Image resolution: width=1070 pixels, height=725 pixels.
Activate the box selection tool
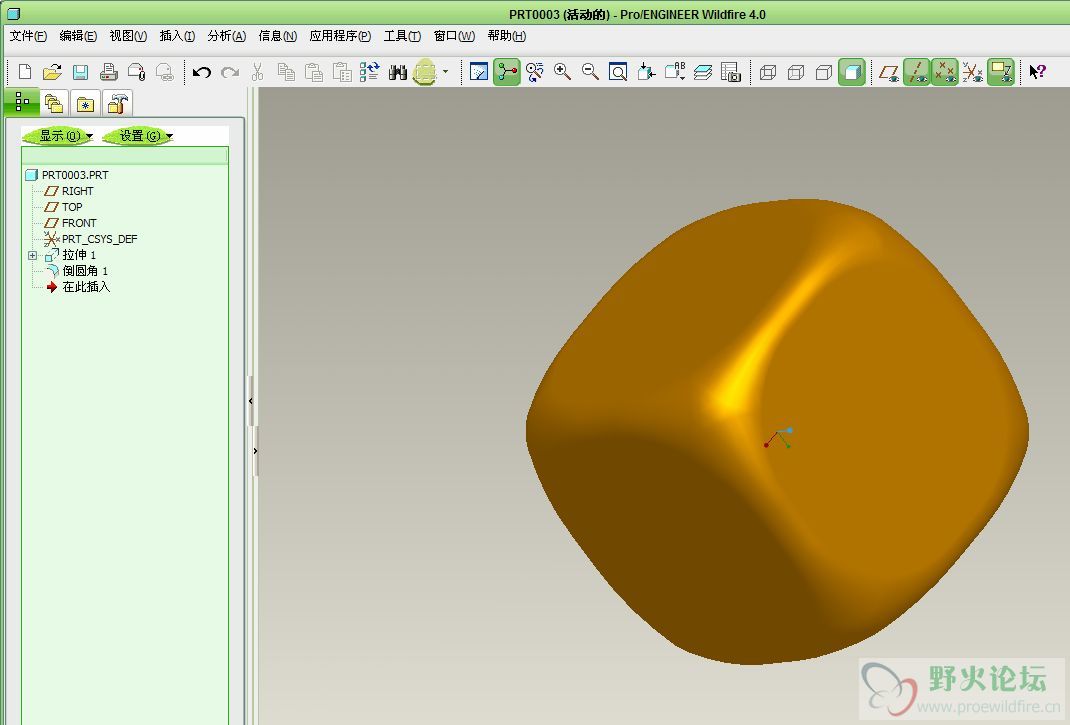coord(424,72)
